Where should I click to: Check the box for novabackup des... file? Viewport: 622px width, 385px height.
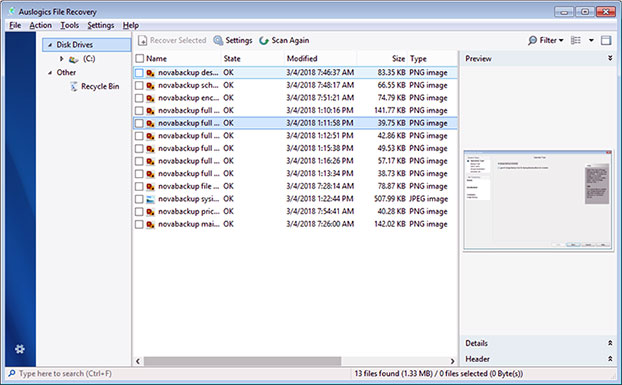pos(139,73)
